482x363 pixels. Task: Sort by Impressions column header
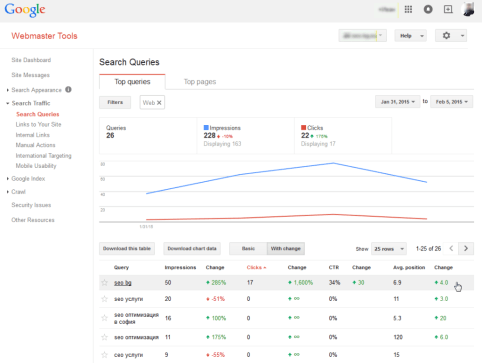tap(180, 267)
